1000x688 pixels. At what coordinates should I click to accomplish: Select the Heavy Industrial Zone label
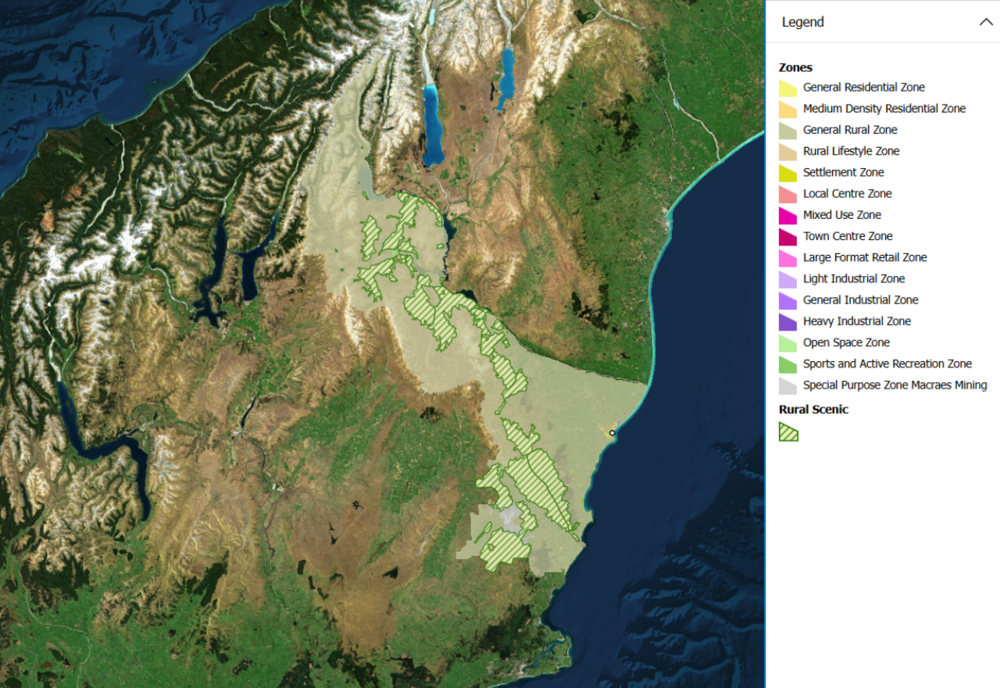(856, 321)
